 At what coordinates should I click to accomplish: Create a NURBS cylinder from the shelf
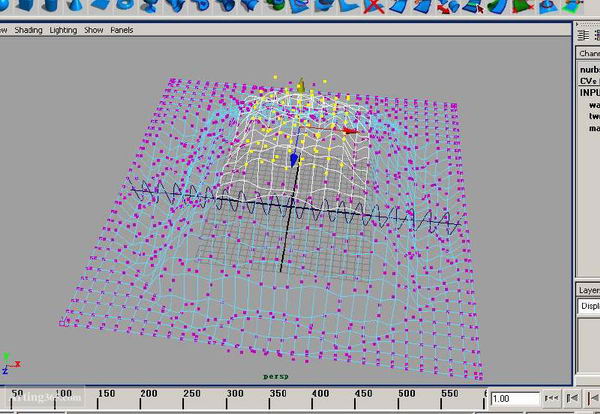50,5
